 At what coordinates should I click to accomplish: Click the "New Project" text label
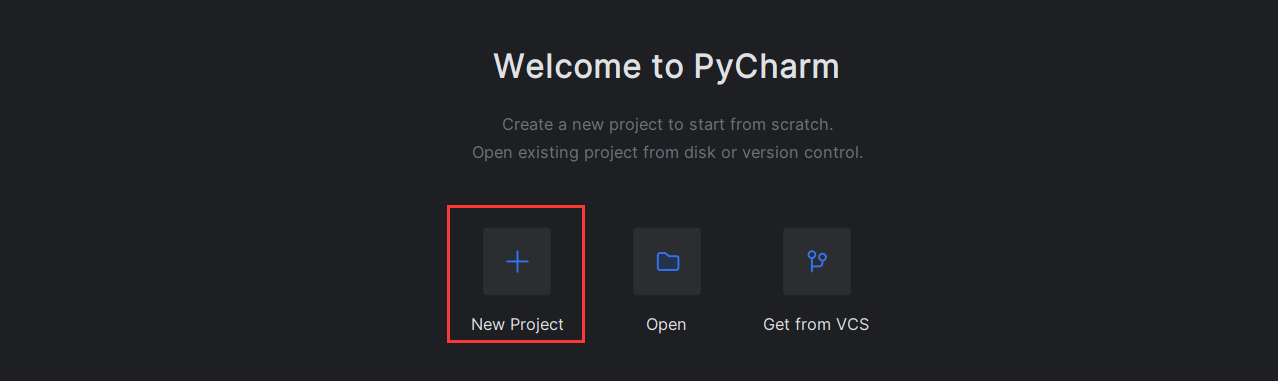517,324
